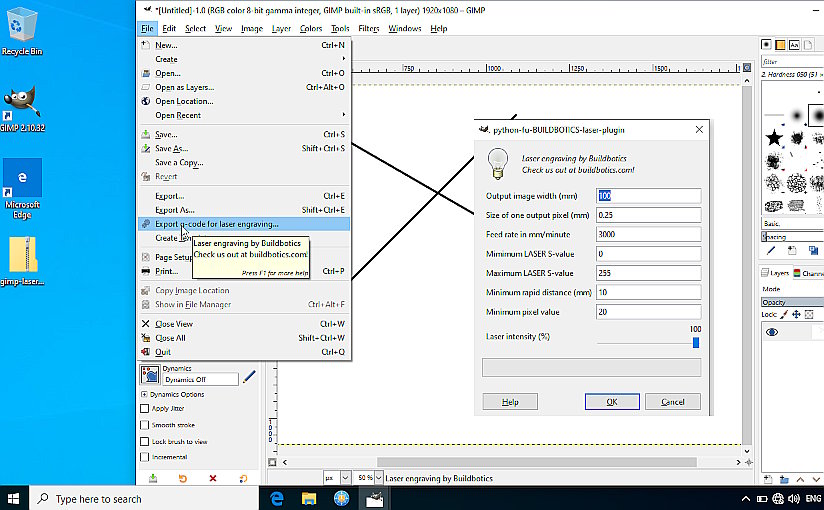
Task: Click Feed rate in mm/minute field
Action: pyautogui.click(x=648, y=234)
